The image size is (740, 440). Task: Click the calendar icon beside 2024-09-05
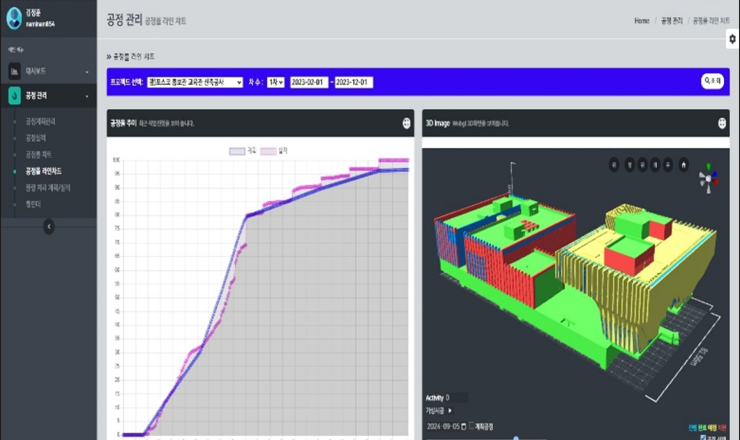coord(463,425)
